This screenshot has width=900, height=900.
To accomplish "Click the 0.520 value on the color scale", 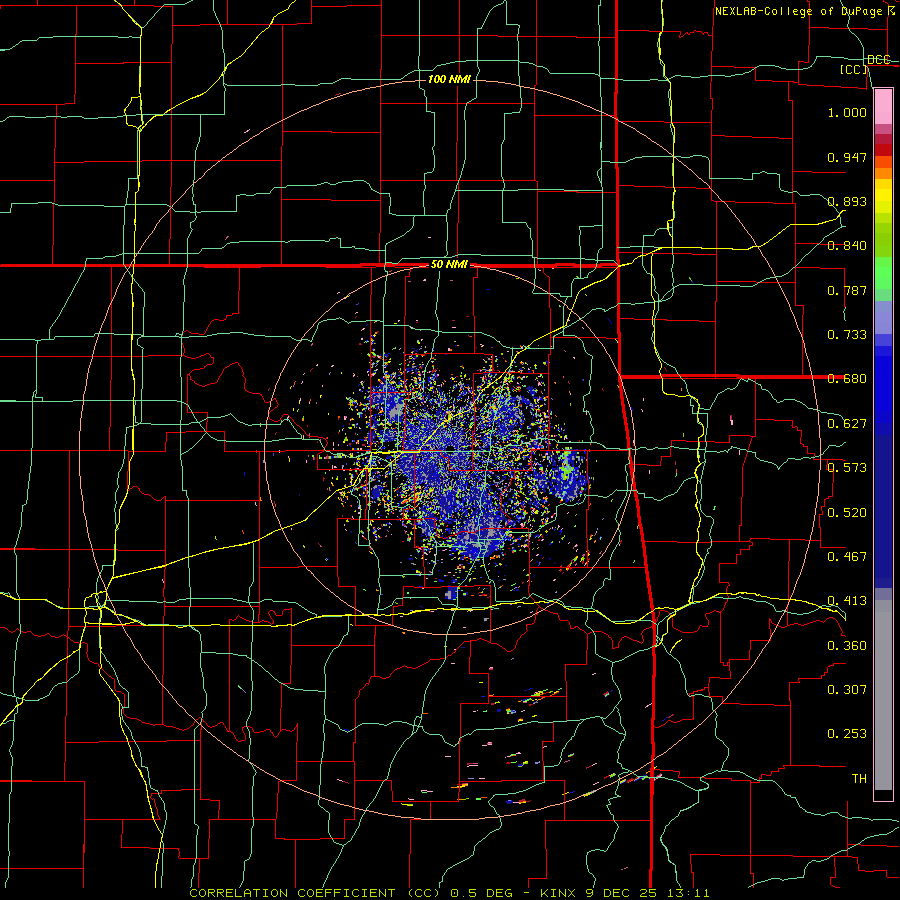I will [847, 513].
